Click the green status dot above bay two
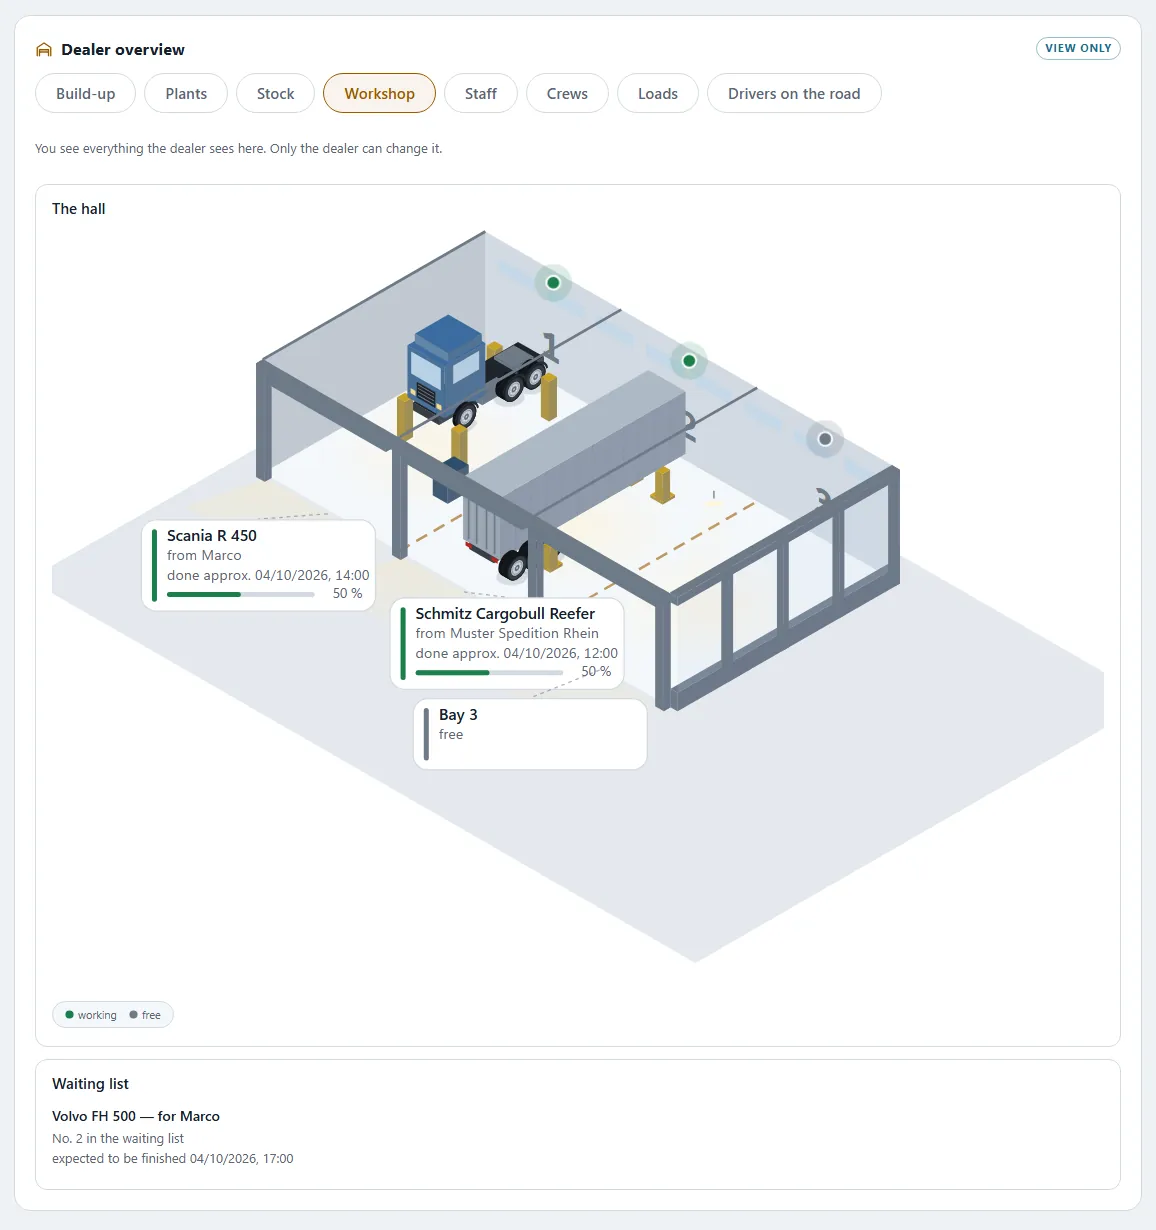The height and width of the screenshot is (1230, 1156). pos(689,361)
